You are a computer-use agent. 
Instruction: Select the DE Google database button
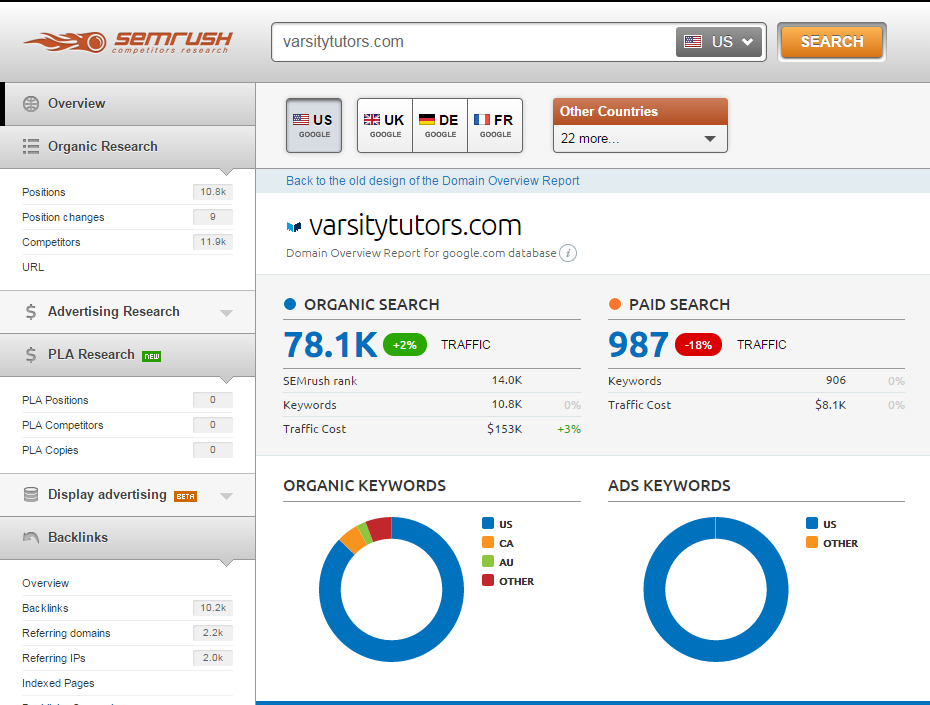point(440,126)
